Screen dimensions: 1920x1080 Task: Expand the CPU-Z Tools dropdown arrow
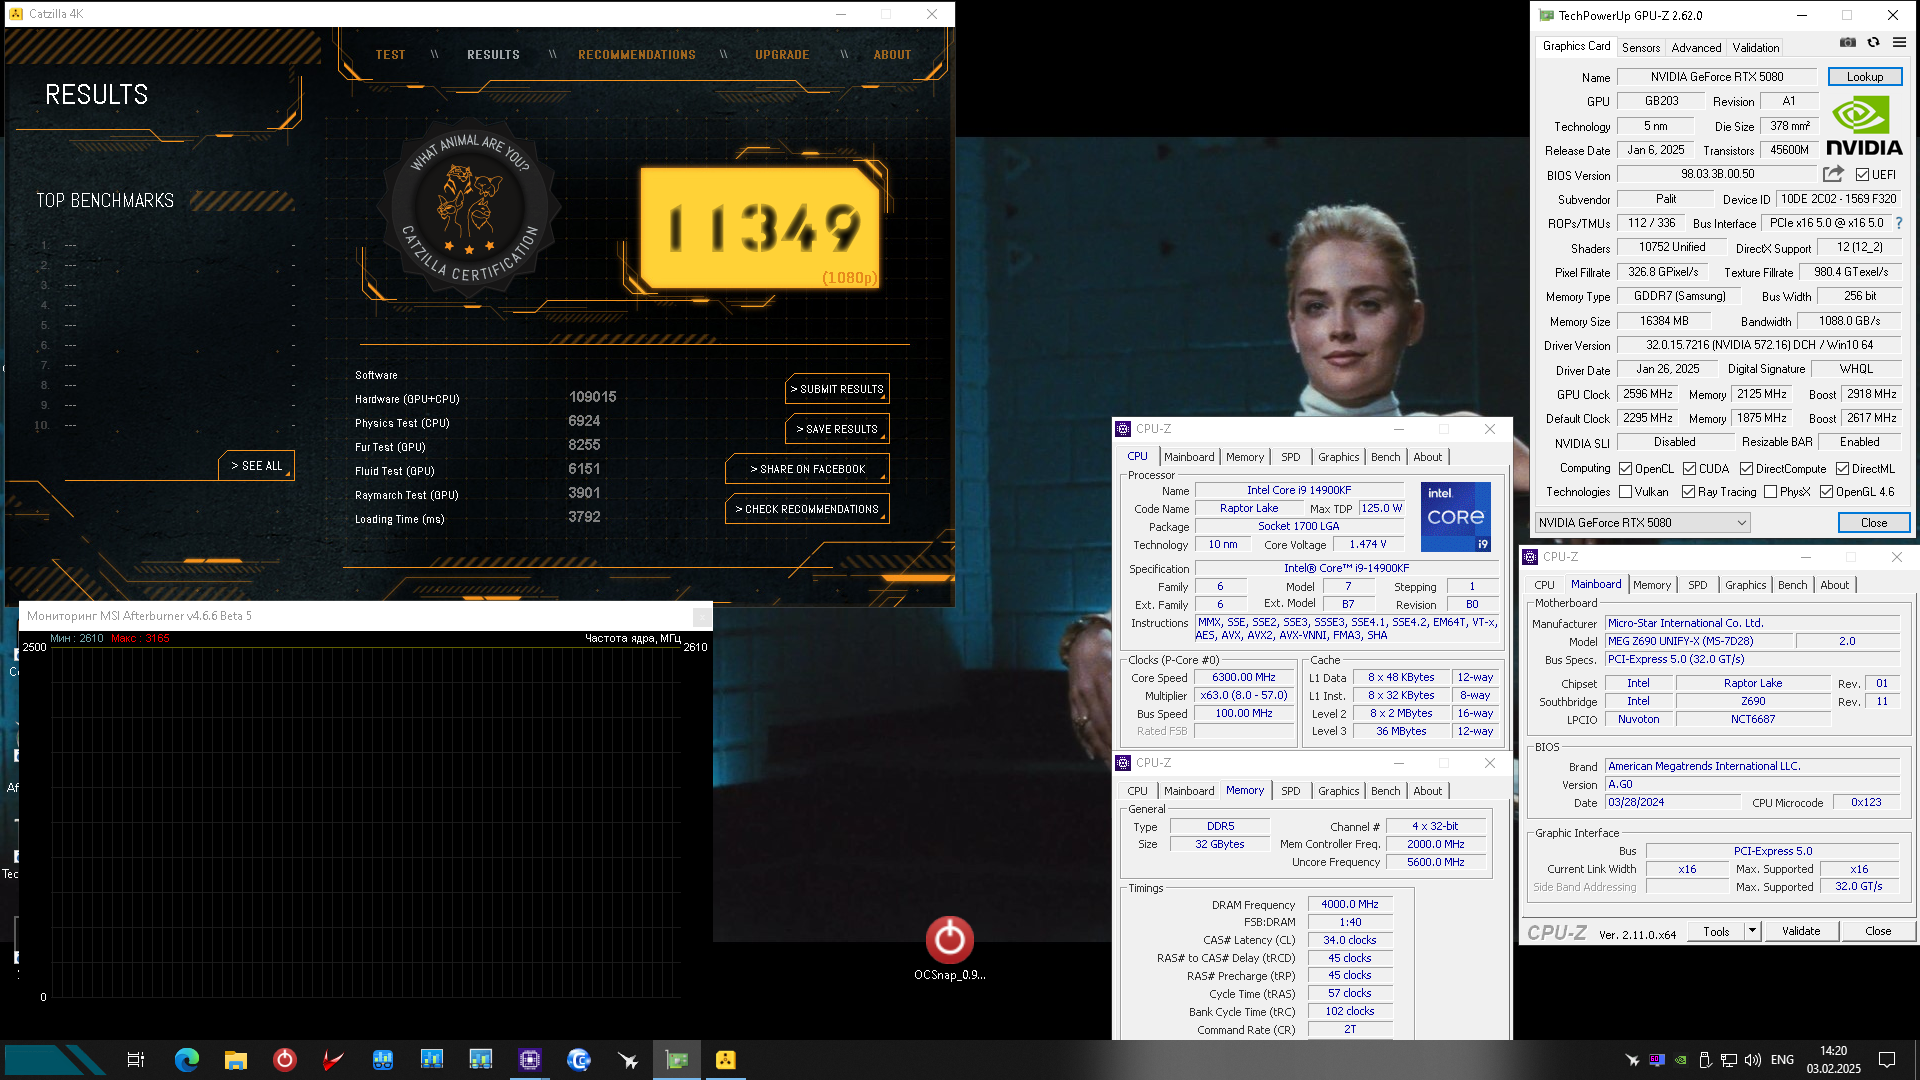[x=1752, y=931]
